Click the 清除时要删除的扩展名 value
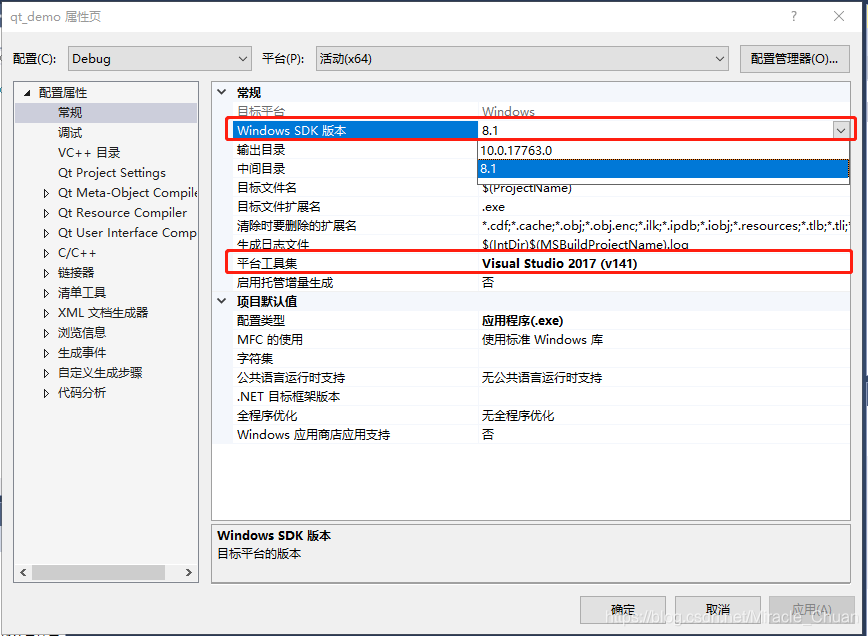Screen dimensions: 868x636 (664, 226)
